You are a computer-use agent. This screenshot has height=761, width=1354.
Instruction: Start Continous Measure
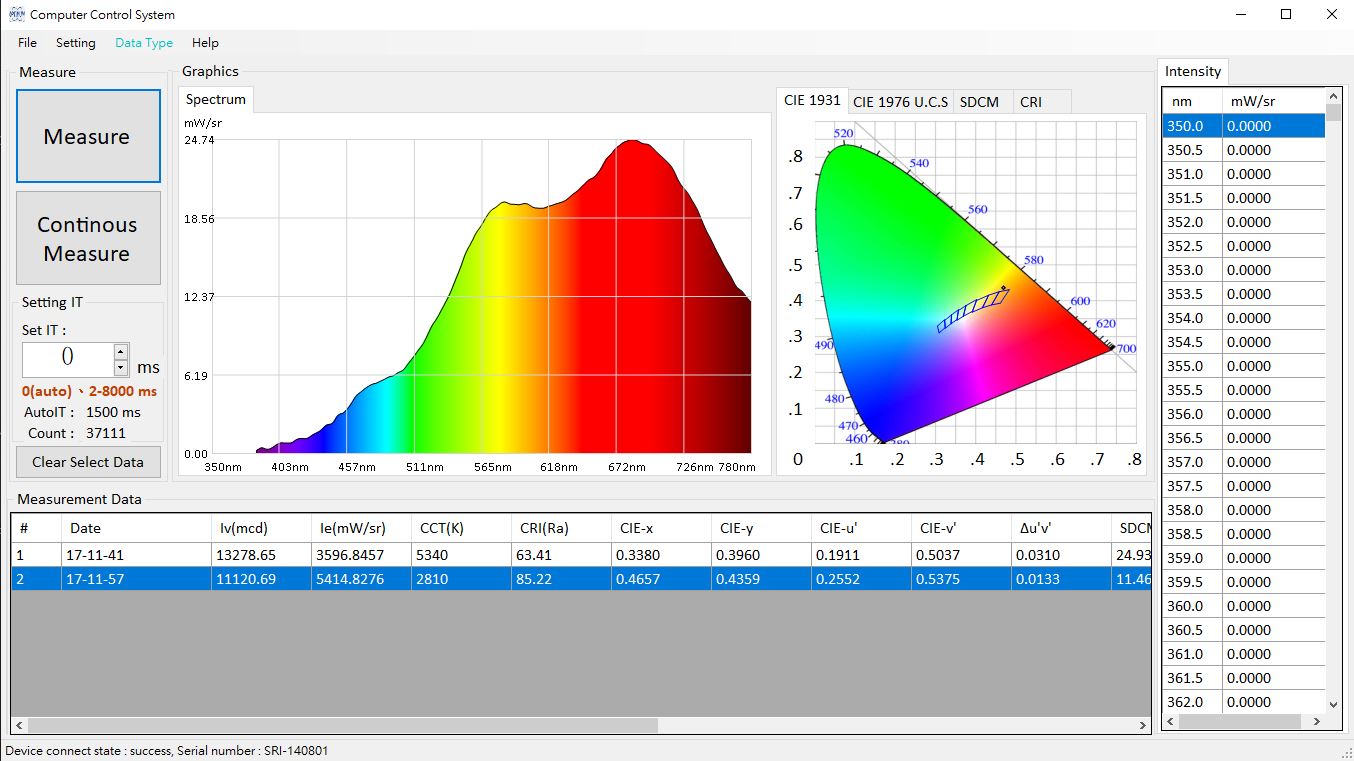pyautogui.click(x=88, y=238)
